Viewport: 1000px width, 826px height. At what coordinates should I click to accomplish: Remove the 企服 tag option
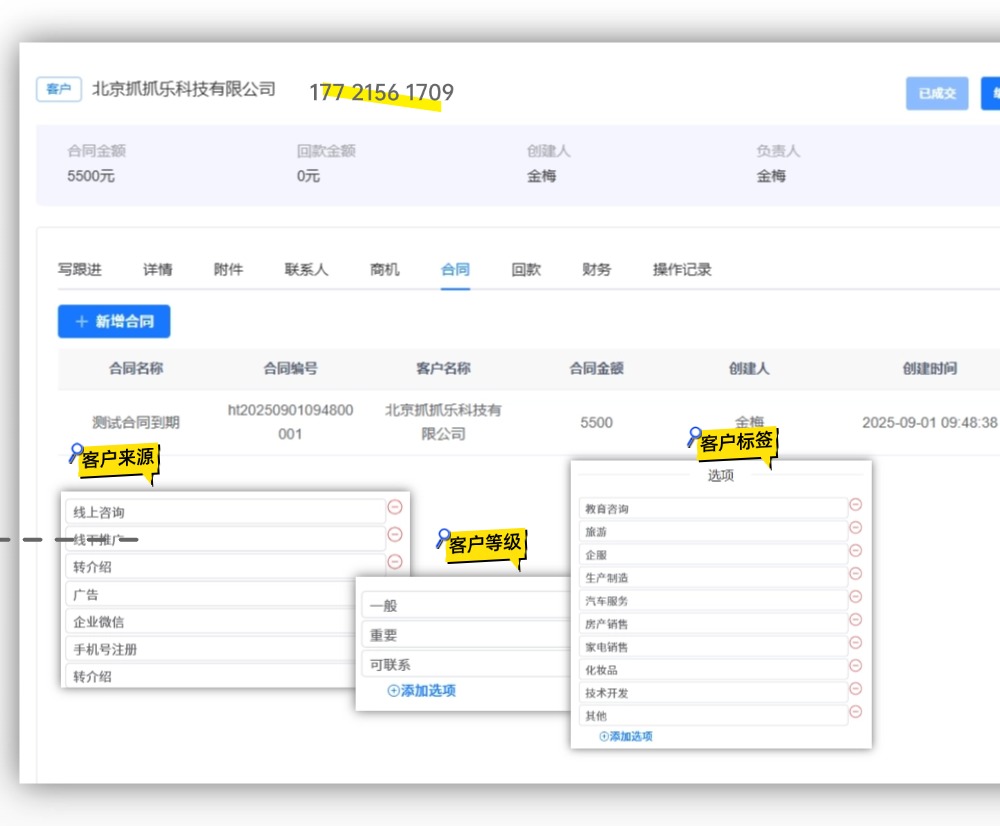click(x=855, y=551)
